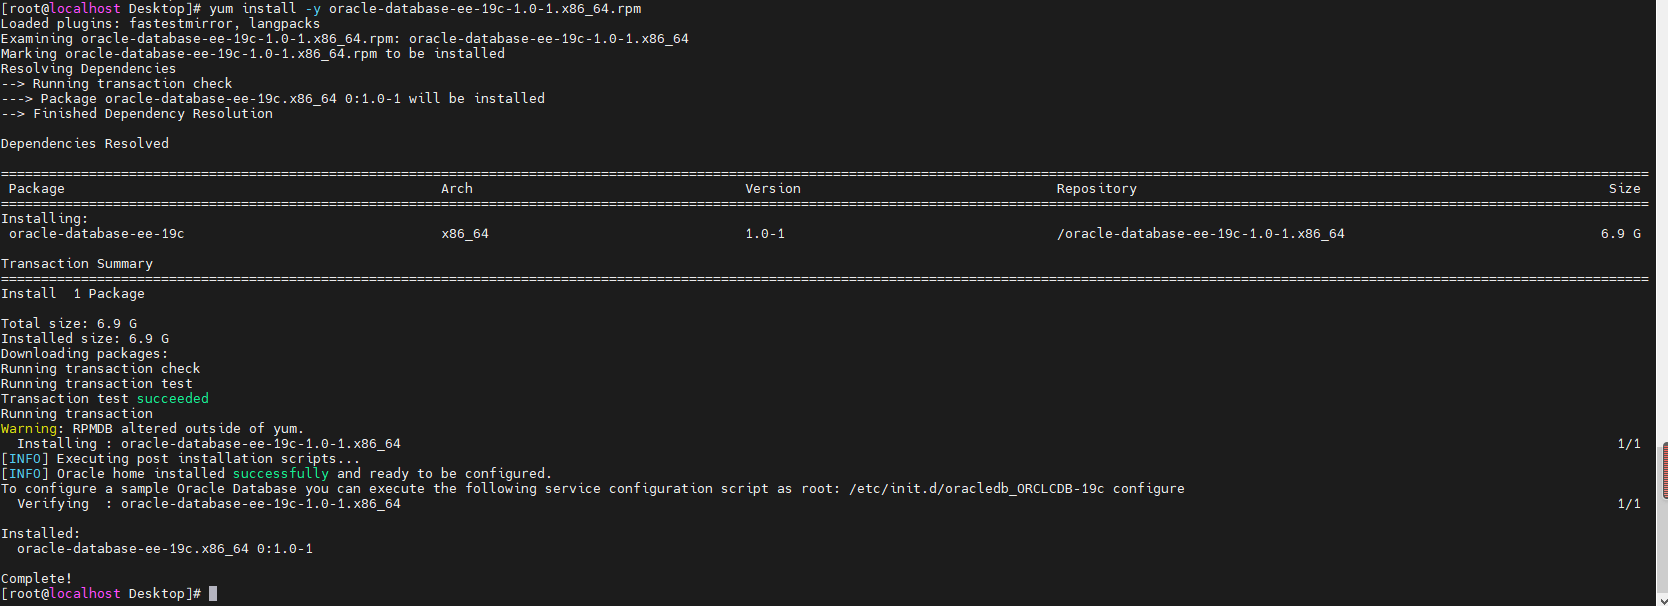Click the red scrollbar thumb
Screen dimensions: 1668x606
pyautogui.click(x=1664, y=470)
